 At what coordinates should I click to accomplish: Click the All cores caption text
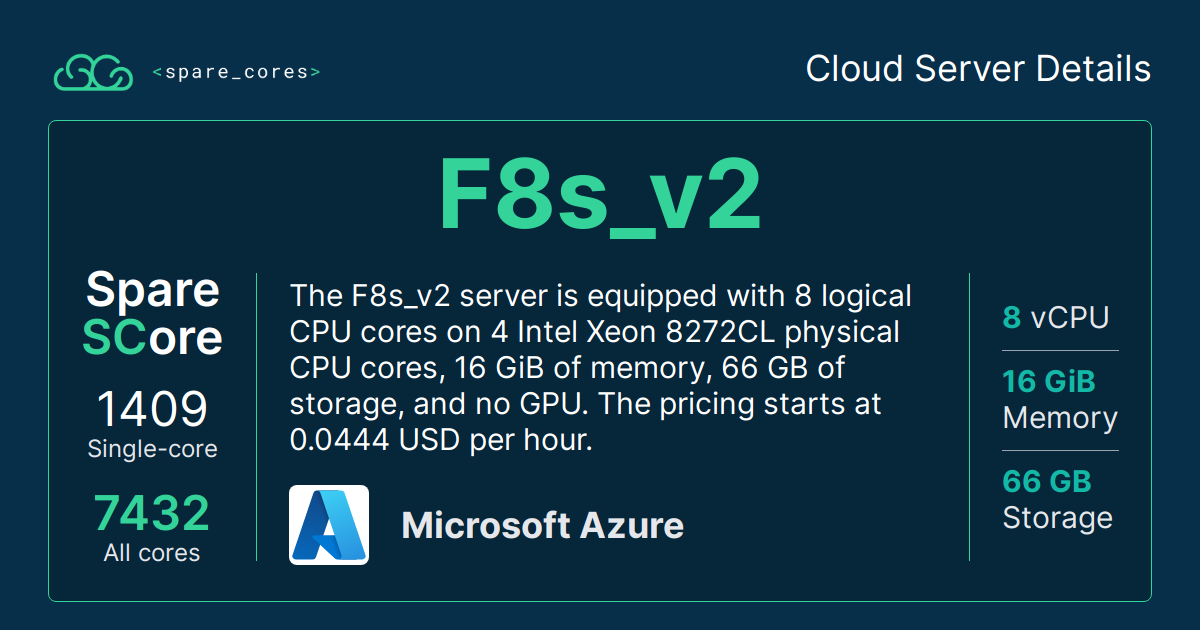(x=152, y=553)
